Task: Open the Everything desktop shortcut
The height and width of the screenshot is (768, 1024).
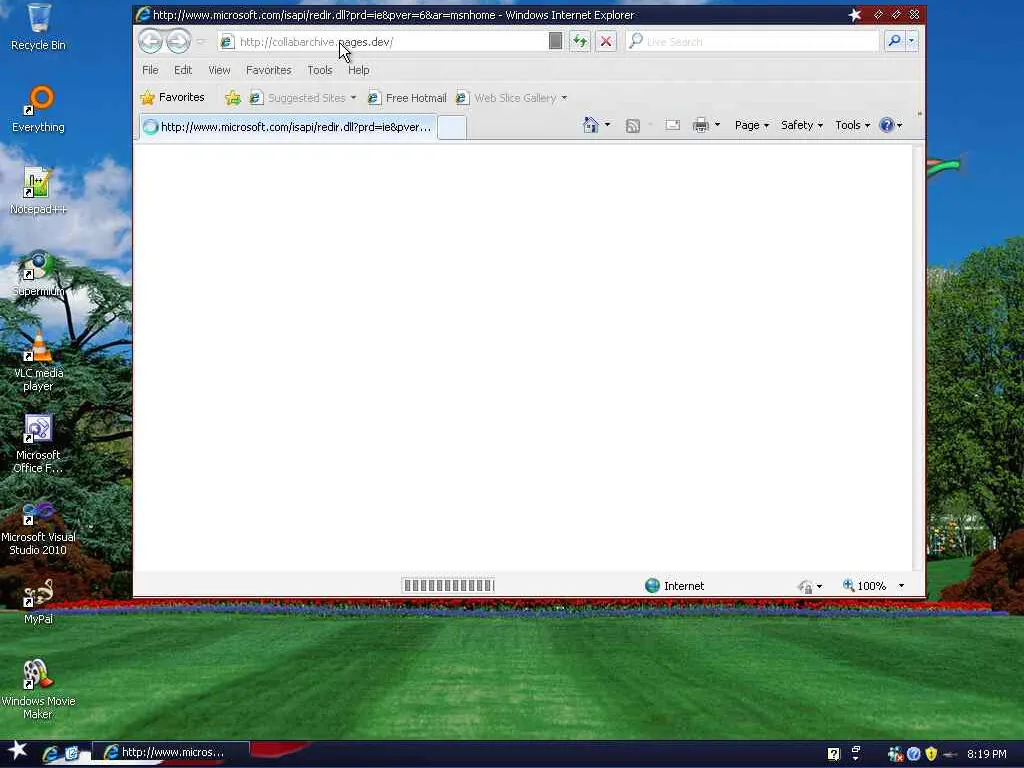Action: pos(39,109)
